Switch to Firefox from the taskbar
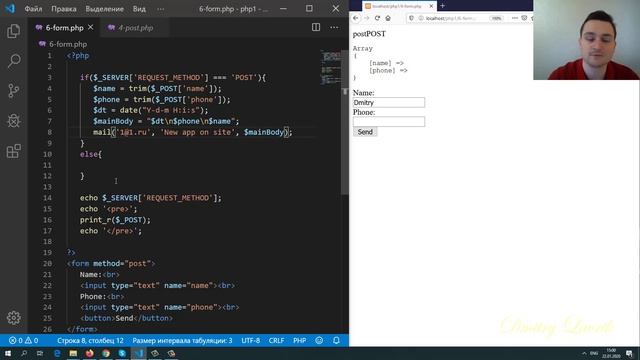The width and height of the screenshot is (640, 360). (x=89, y=353)
